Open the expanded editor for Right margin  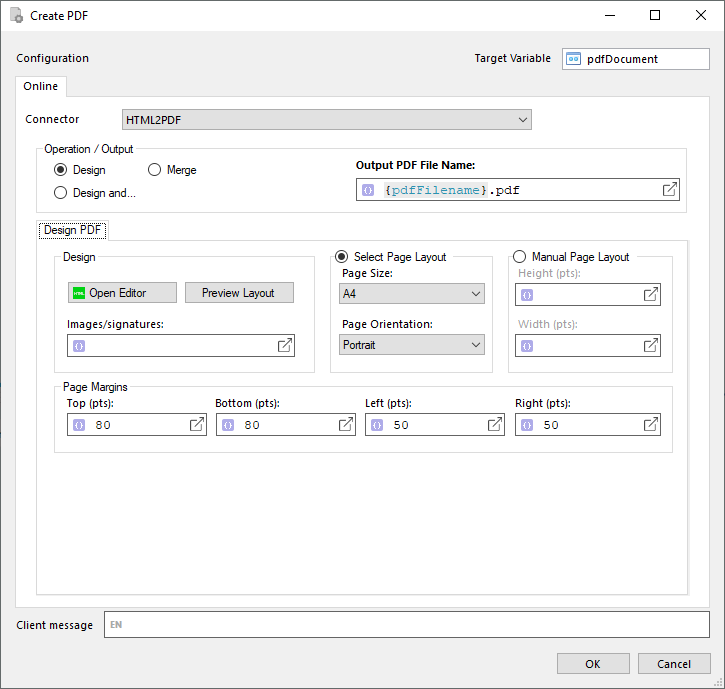click(651, 424)
